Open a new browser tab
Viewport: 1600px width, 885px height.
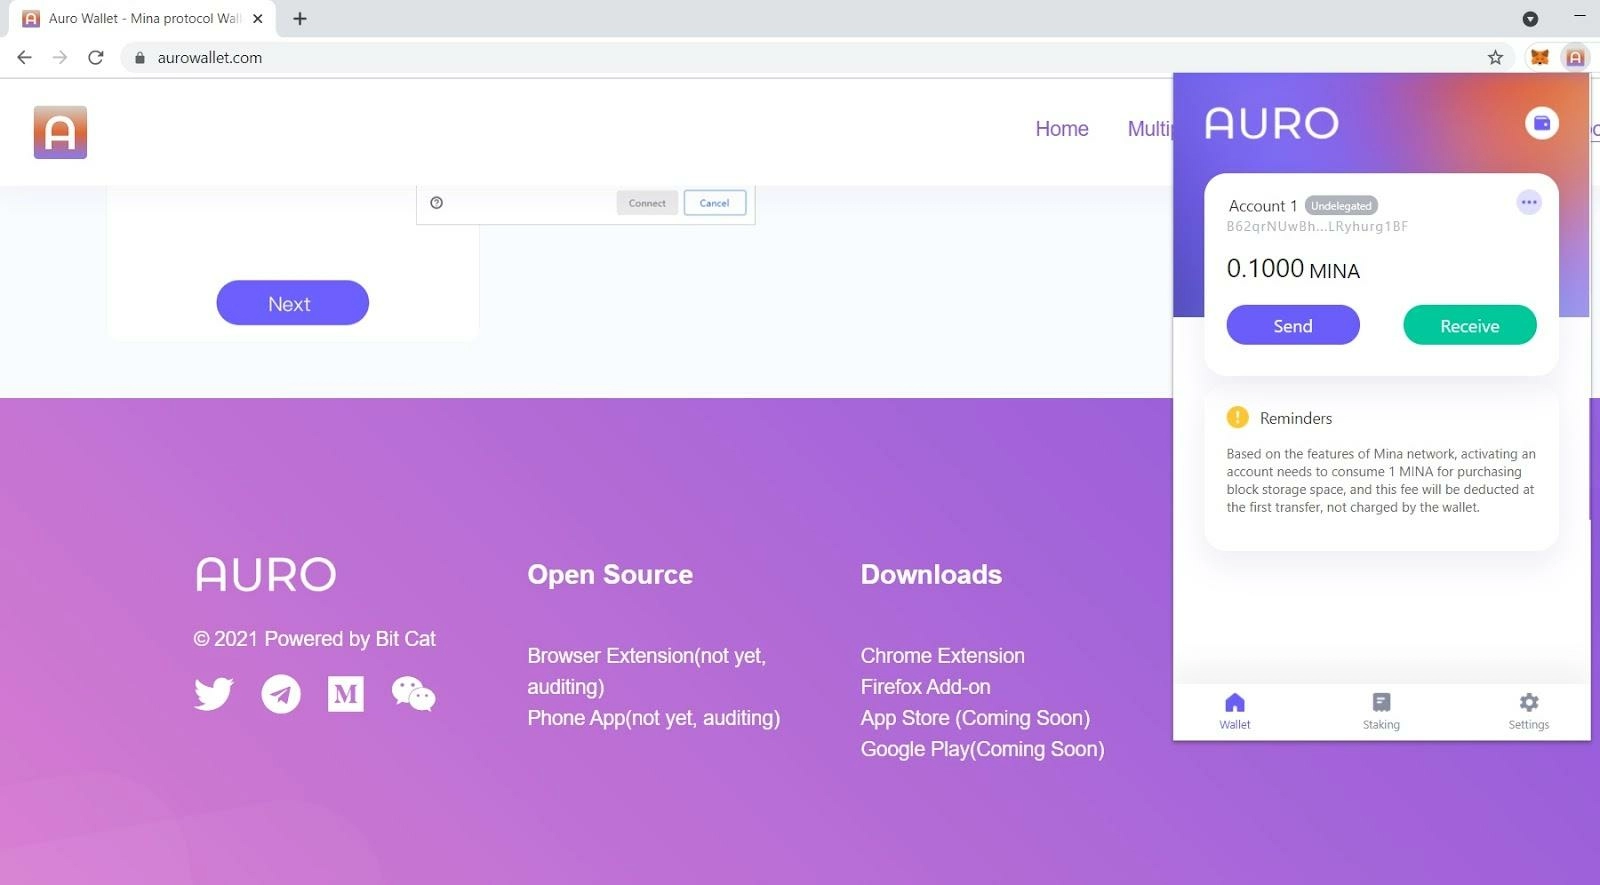click(x=300, y=18)
